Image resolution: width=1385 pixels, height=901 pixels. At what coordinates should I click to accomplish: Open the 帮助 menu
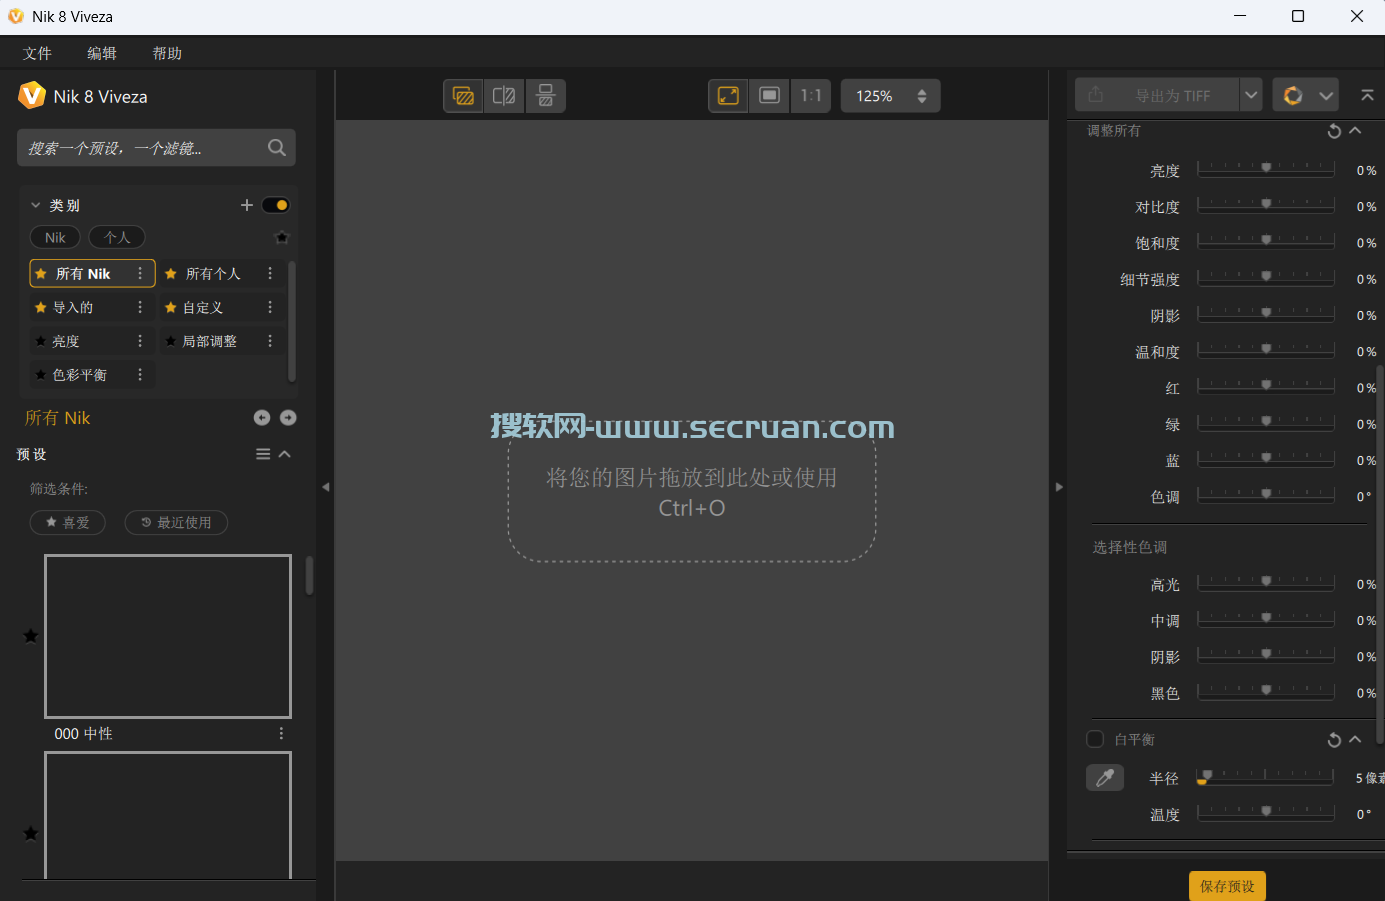(x=167, y=53)
